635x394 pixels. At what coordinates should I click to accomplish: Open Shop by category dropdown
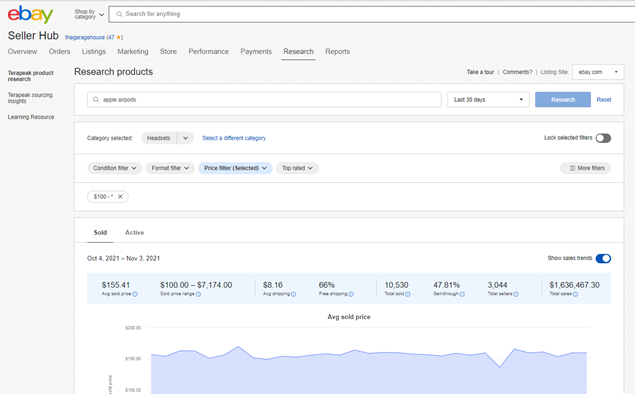tap(89, 14)
